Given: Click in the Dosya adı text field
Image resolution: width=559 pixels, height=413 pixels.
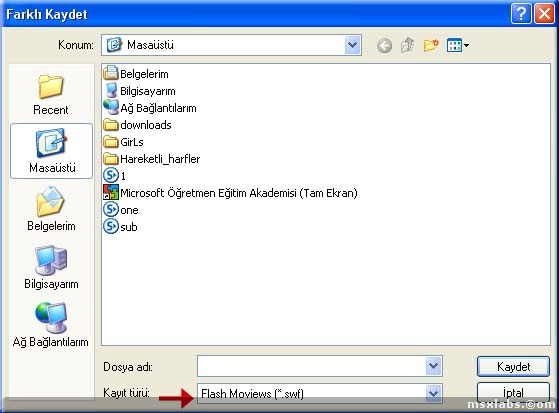Looking at the screenshot, I should pyautogui.click(x=312, y=366).
